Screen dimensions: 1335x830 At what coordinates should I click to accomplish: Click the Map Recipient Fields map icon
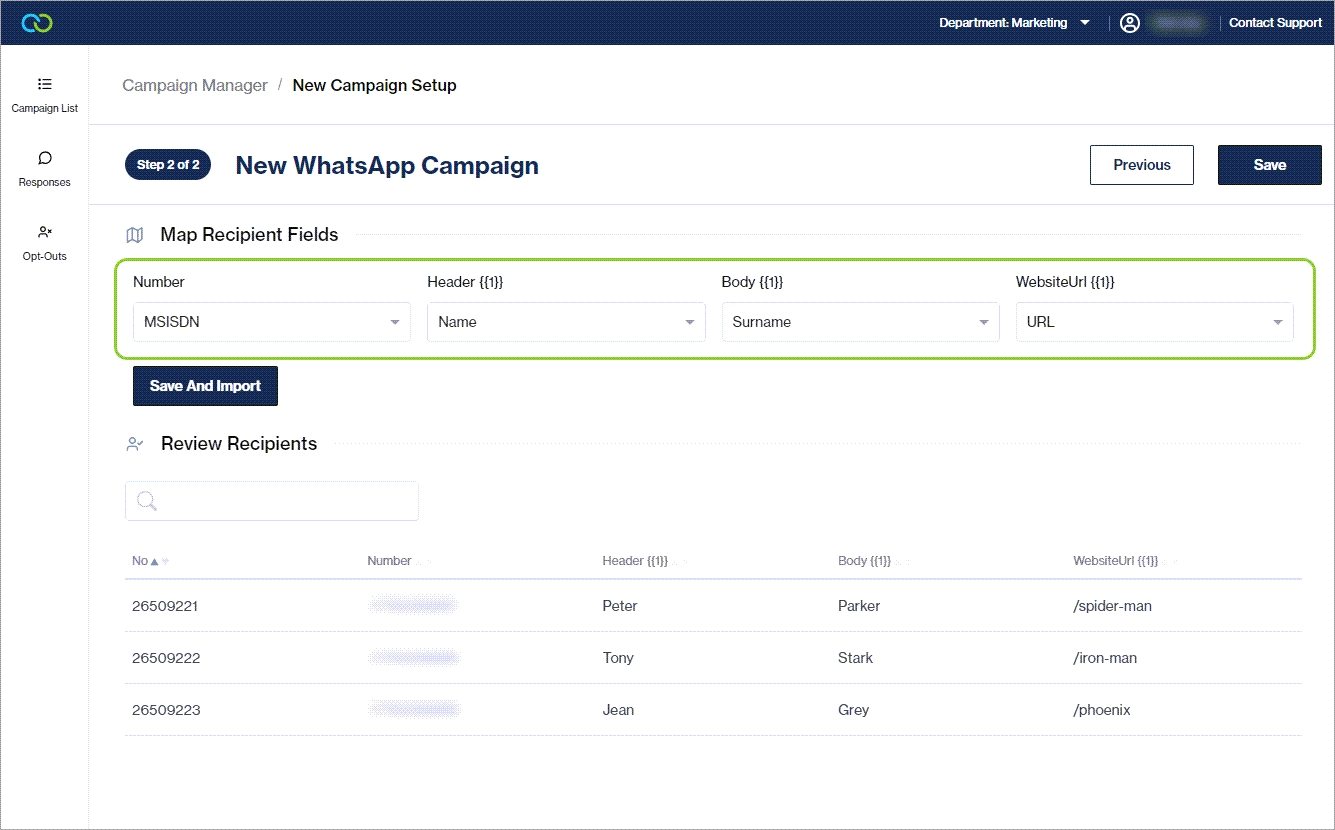click(135, 235)
